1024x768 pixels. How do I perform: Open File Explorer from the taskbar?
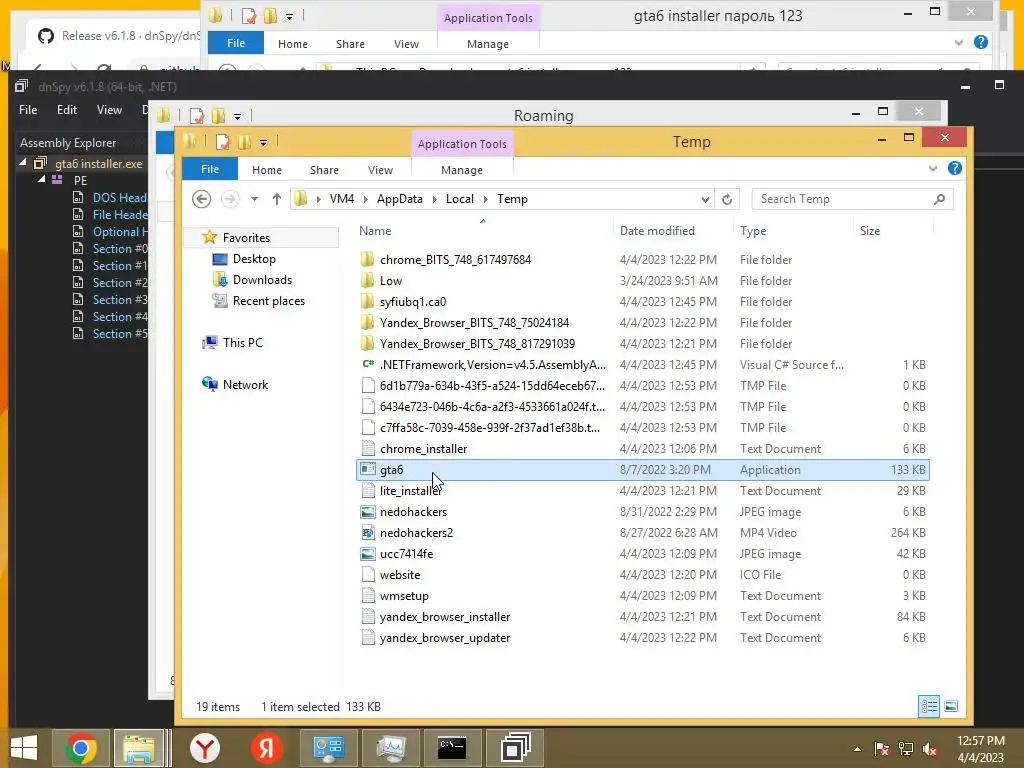tap(139, 748)
